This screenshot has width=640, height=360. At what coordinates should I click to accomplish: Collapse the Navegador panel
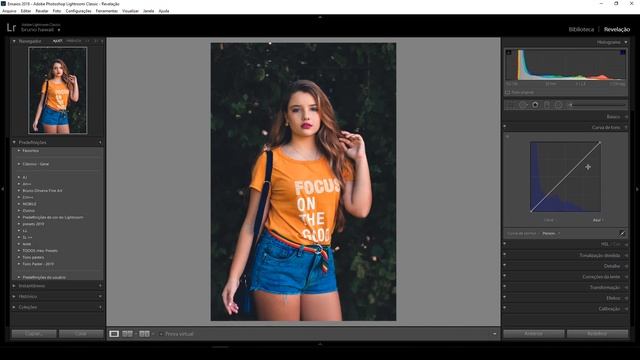(x=14, y=41)
